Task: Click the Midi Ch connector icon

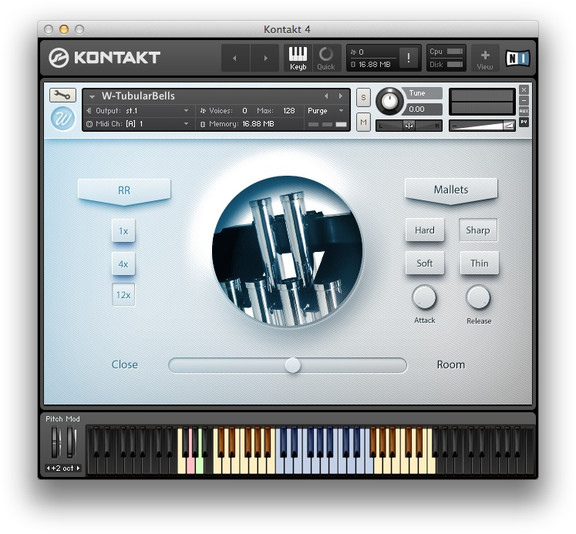Action: pyautogui.click(x=89, y=124)
